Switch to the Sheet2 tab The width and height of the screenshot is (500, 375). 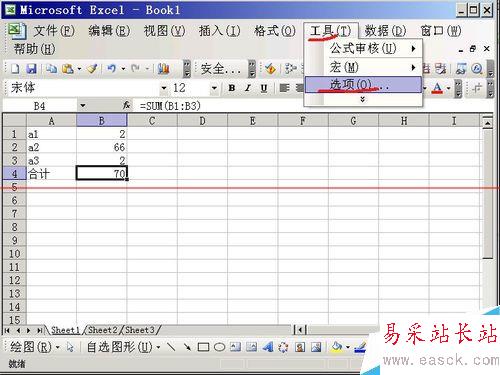103,330
